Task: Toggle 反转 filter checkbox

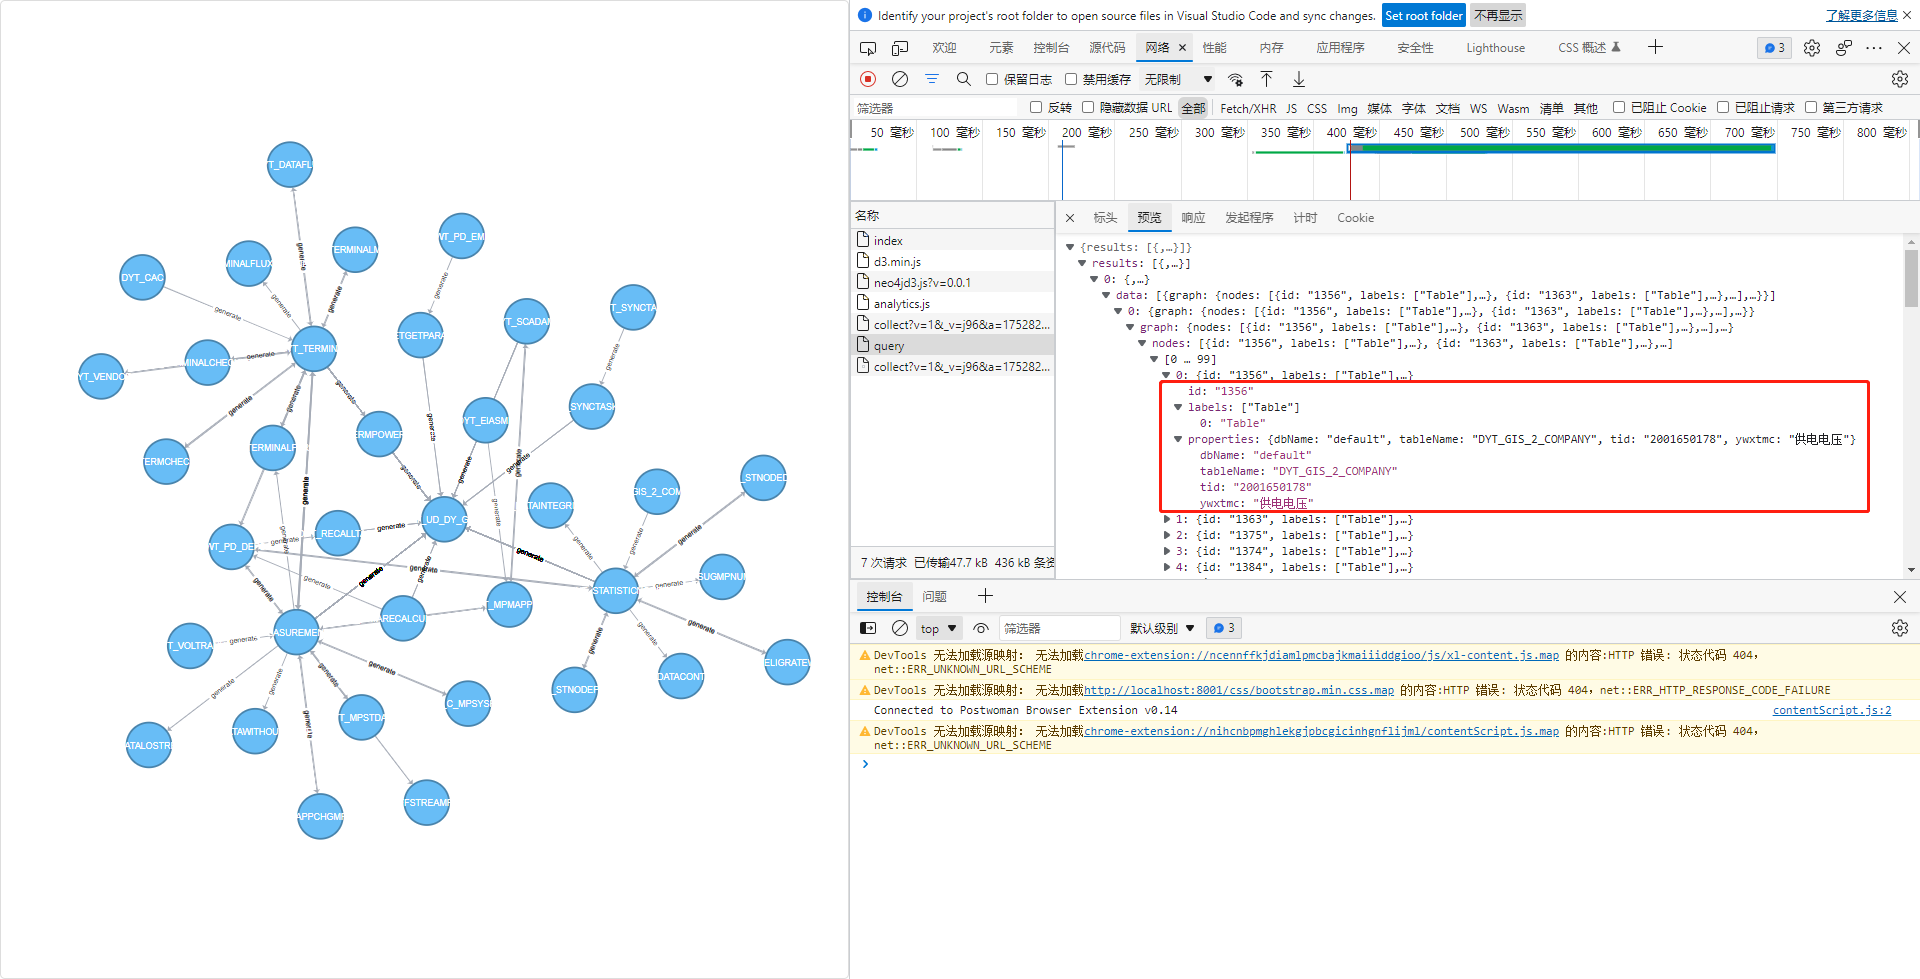Action: [1036, 107]
